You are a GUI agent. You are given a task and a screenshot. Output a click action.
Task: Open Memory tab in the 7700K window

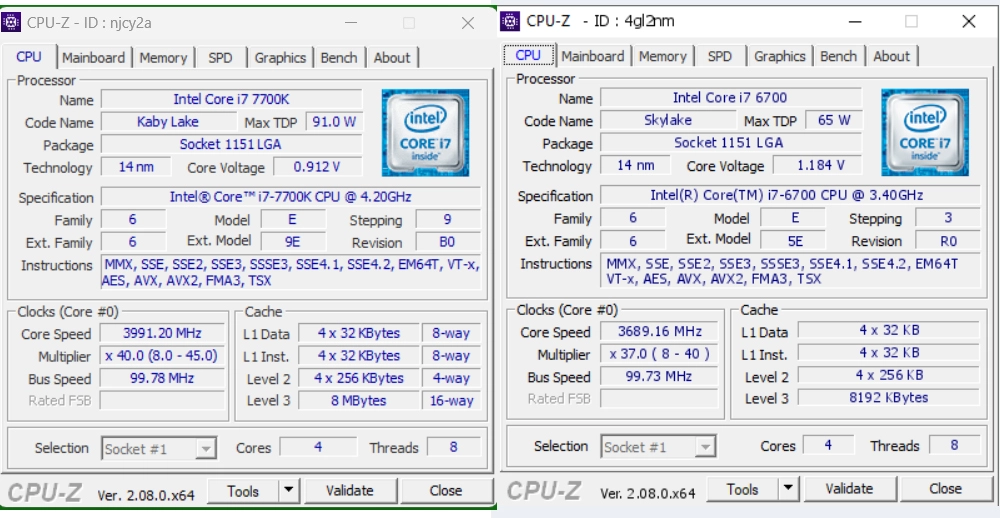pos(163,57)
